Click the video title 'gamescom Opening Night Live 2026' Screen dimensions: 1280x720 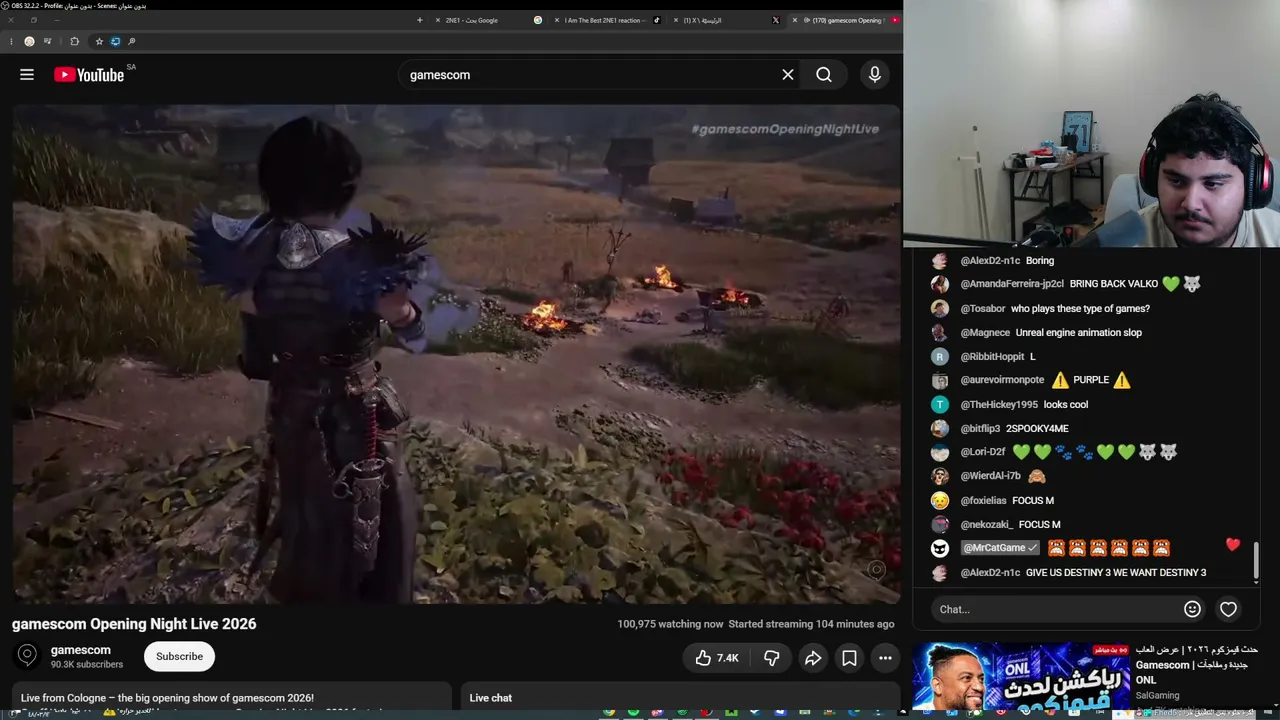134,624
